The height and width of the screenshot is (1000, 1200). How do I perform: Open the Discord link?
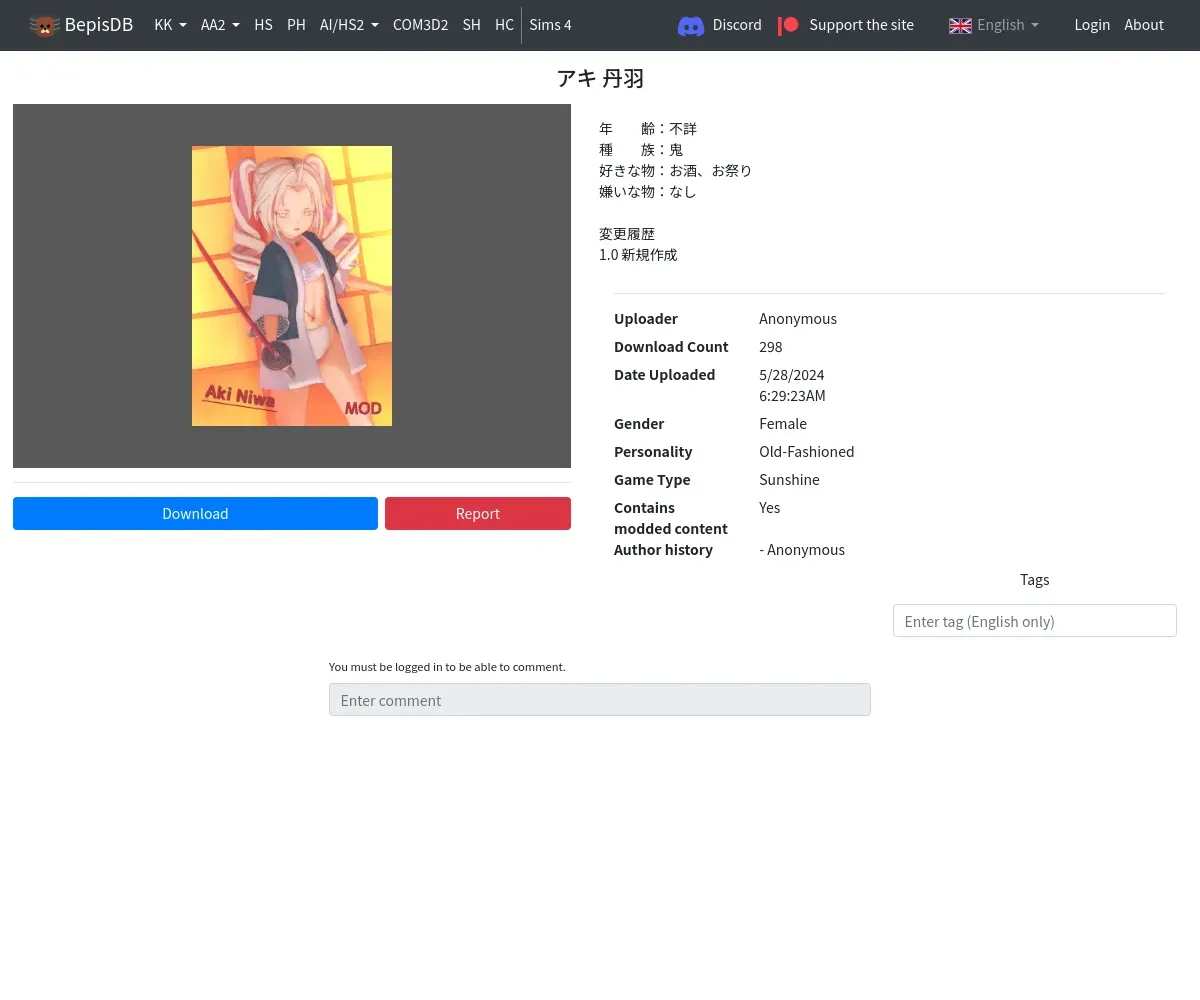coord(720,25)
